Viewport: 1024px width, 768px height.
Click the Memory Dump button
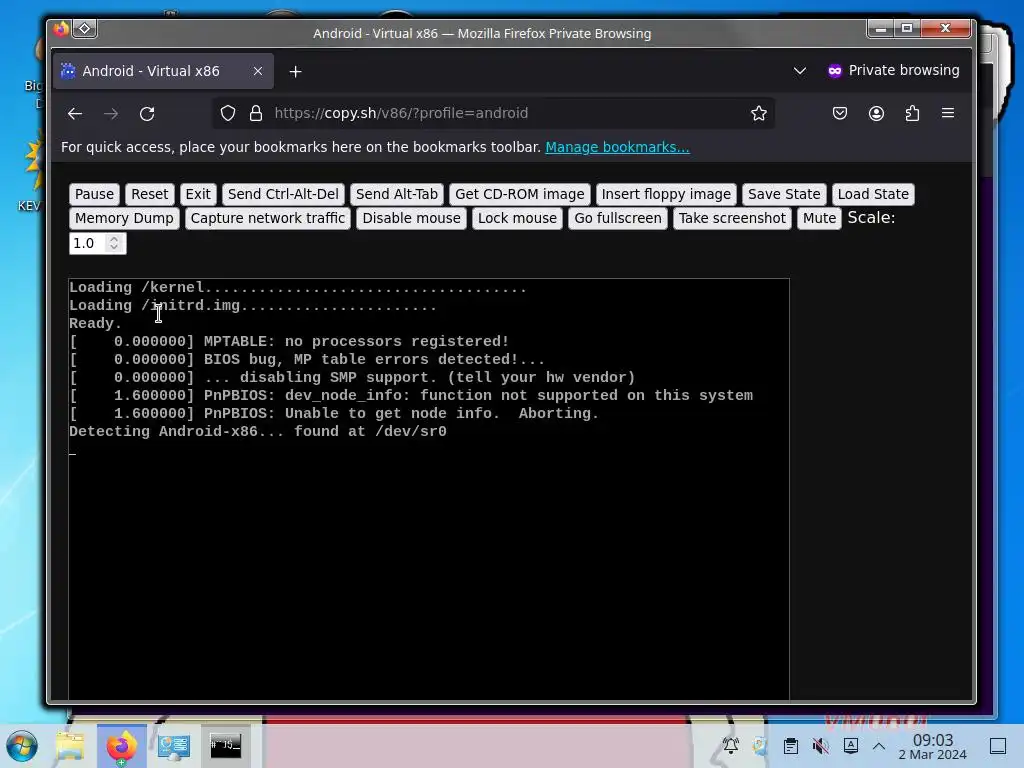124,218
